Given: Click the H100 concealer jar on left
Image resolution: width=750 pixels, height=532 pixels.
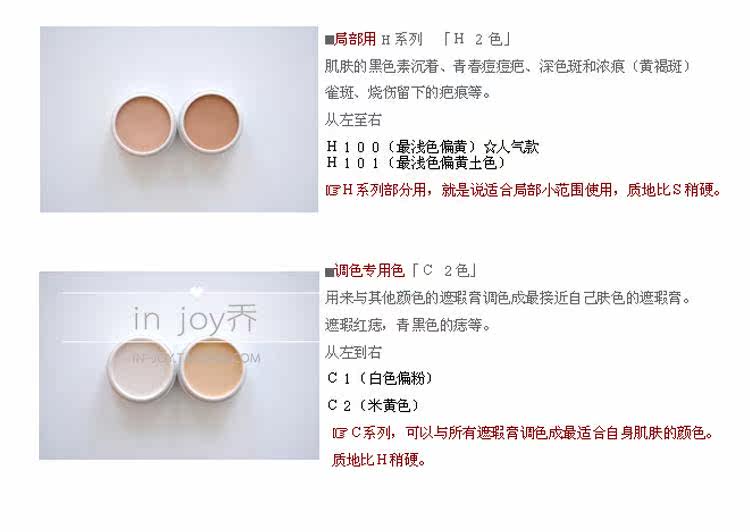Looking at the screenshot, I should (143, 123).
